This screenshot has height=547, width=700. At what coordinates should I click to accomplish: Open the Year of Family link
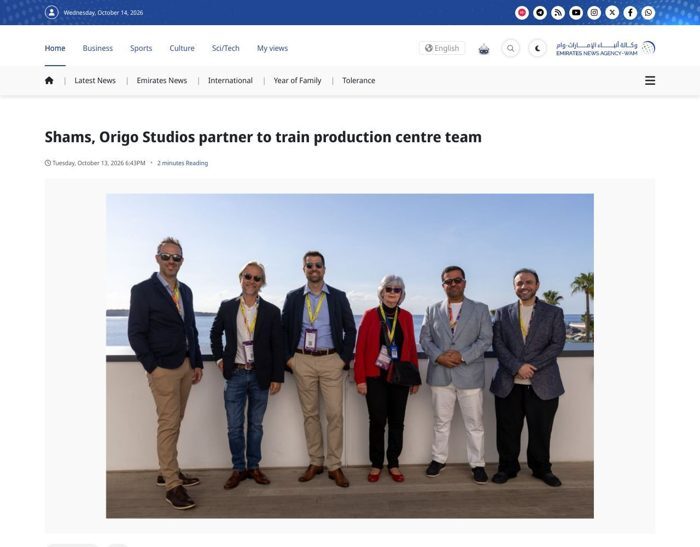coord(297,80)
